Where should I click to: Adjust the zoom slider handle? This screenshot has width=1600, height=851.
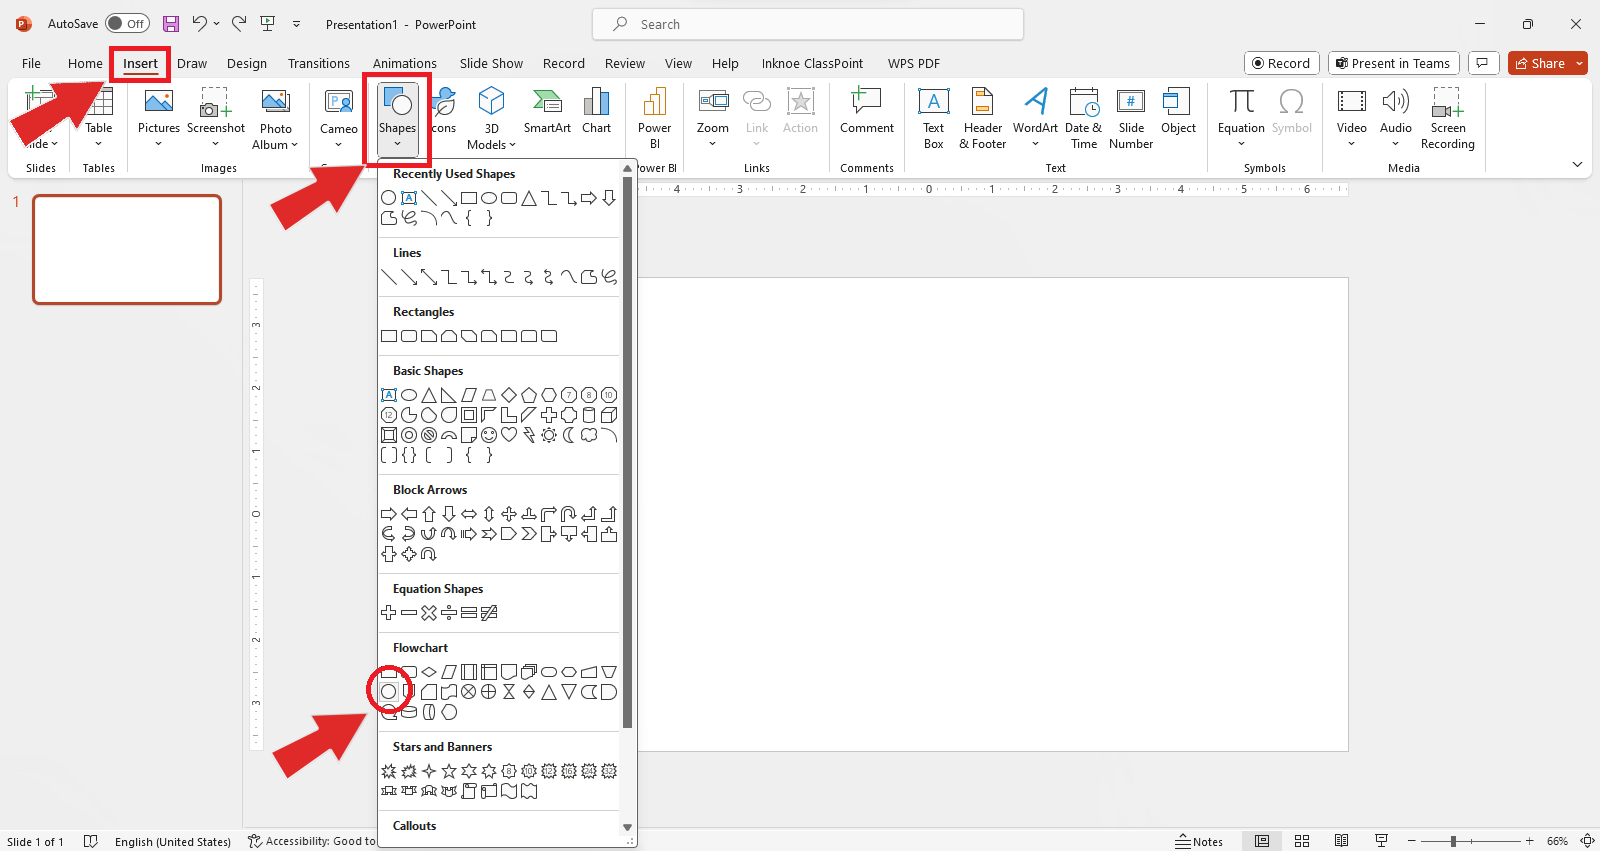point(1453,841)
